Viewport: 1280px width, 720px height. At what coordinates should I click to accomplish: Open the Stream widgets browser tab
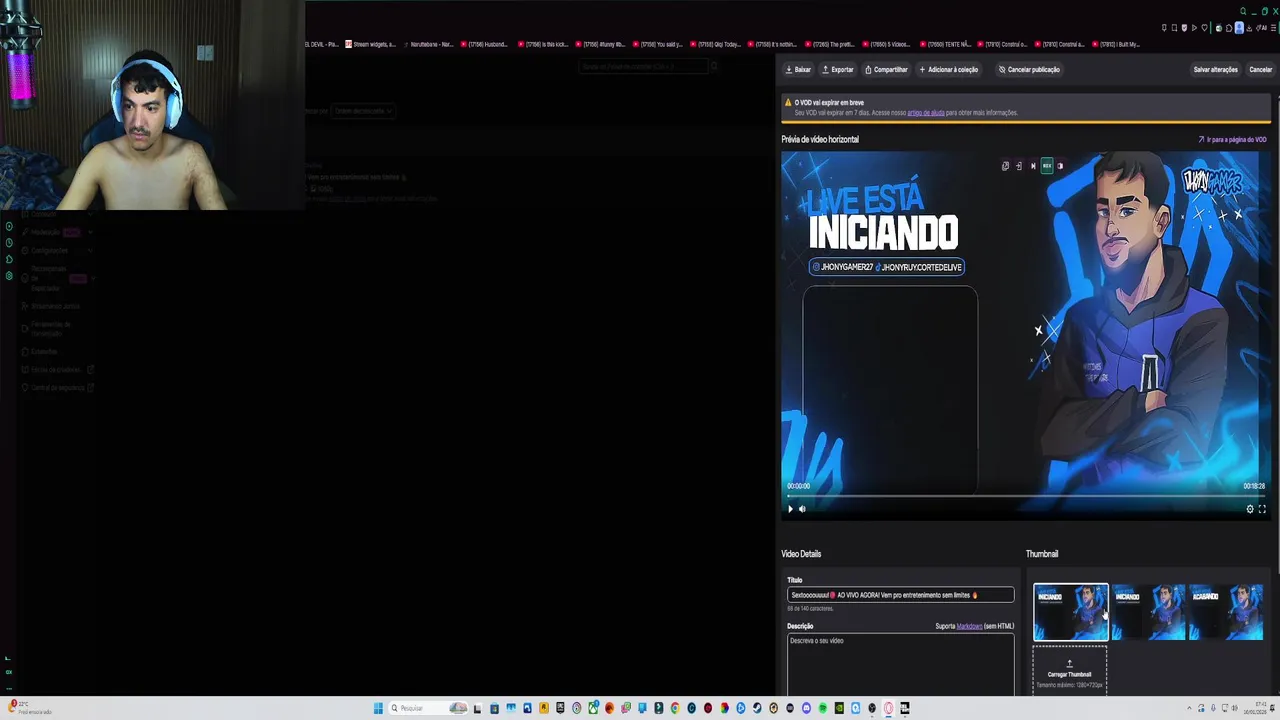click(371, 44)
